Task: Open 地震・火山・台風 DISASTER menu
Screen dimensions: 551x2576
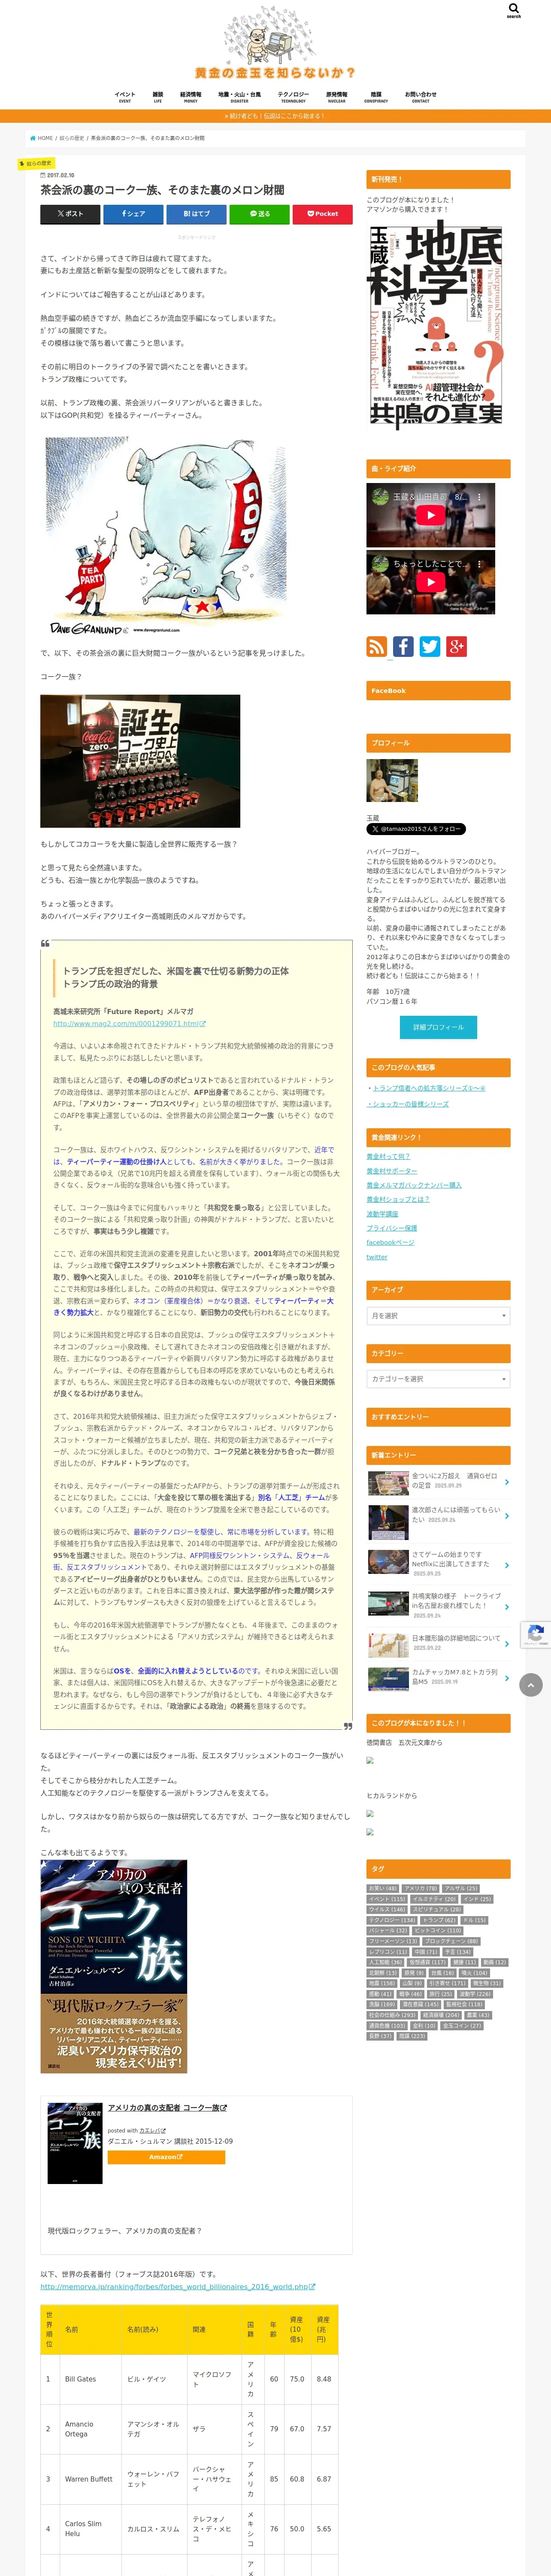Action: [x=240, y=97]
